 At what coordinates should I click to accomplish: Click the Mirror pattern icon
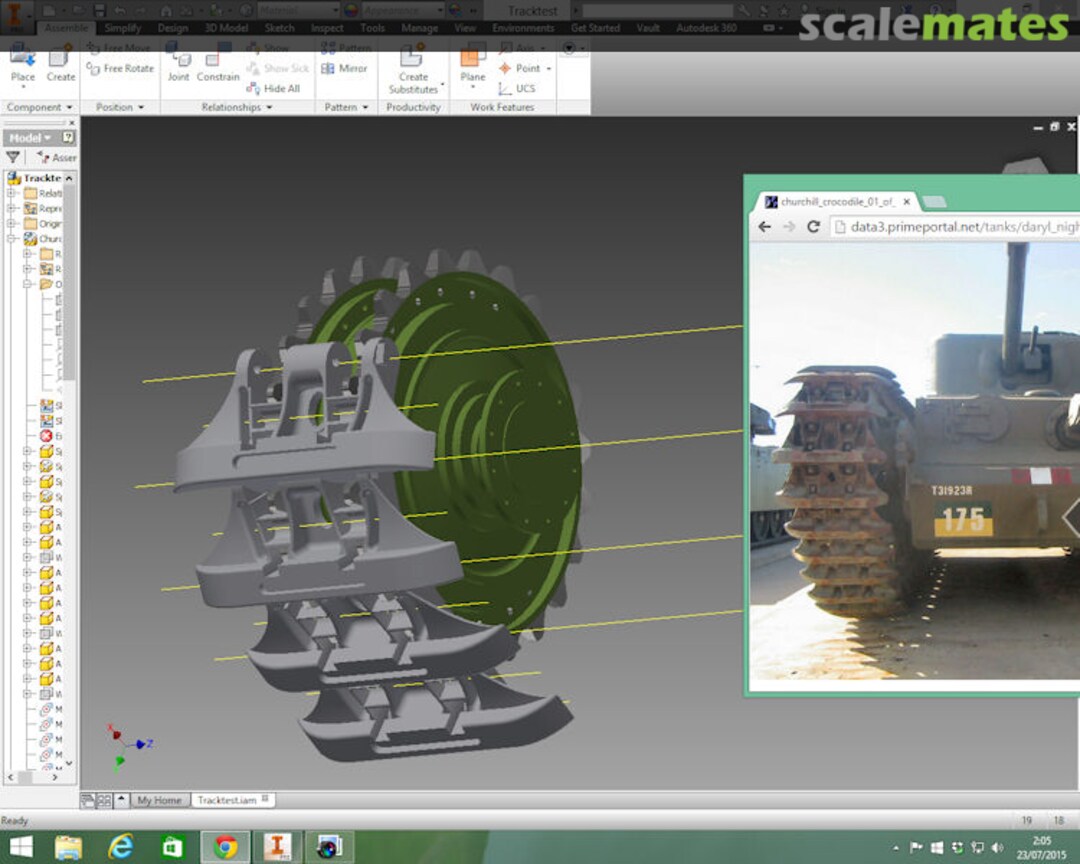pos(345,68)
